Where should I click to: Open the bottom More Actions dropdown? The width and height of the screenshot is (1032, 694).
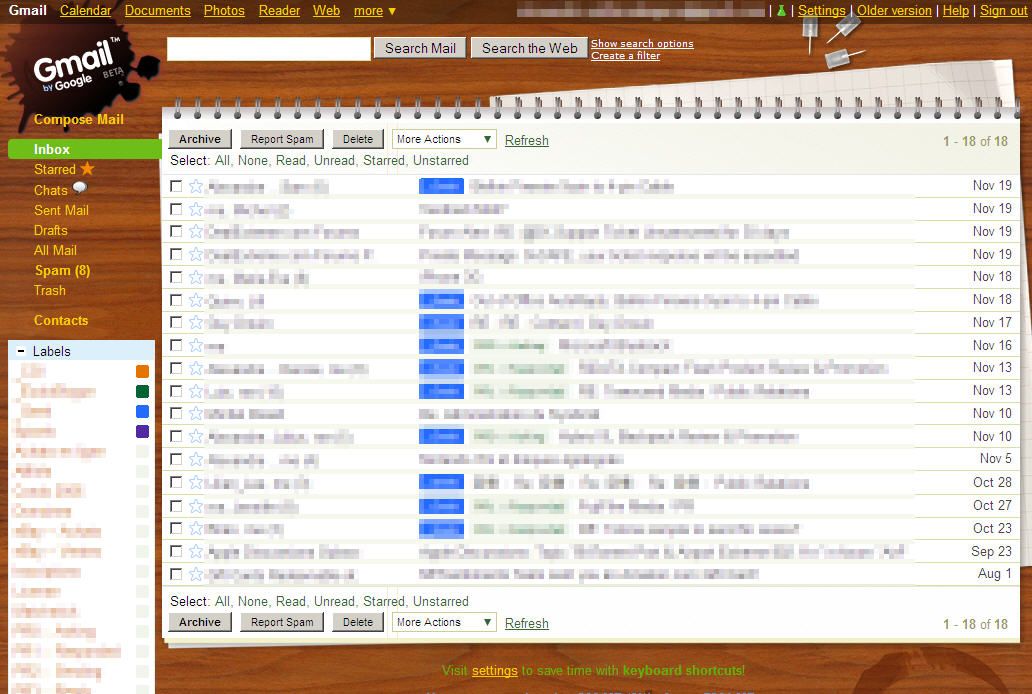click(x=444, y=622)
